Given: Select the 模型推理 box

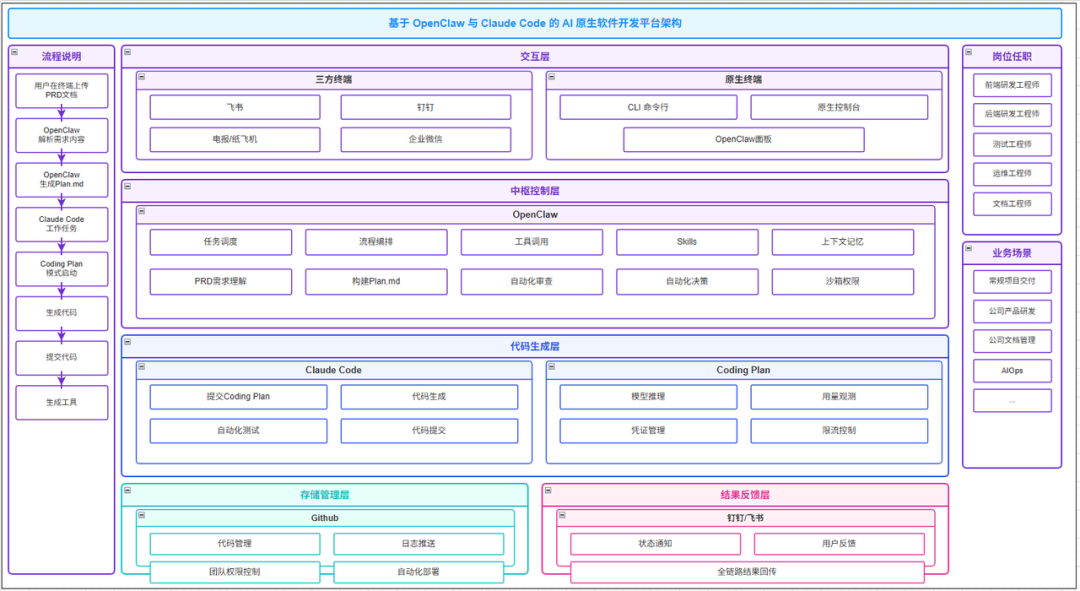Looking at the screenshot, I should coord(648,397).
